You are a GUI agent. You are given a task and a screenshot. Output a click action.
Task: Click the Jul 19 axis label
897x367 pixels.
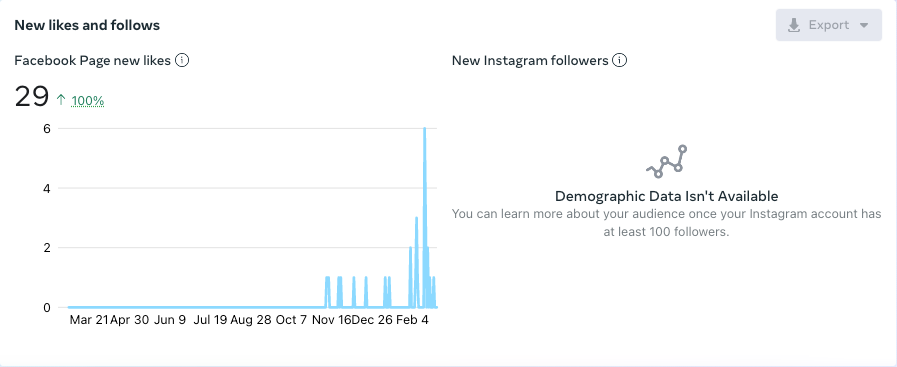210,320
